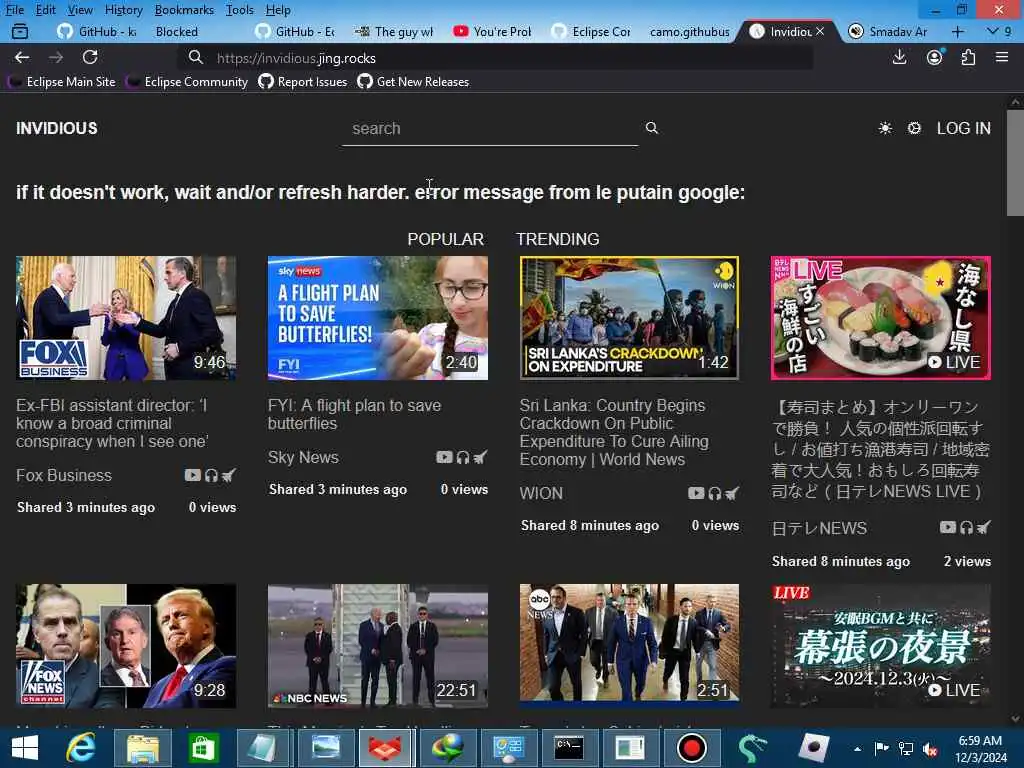Focus the Invidious search field
Viewport: 1024px width, 768px height.
pos(490,129)
